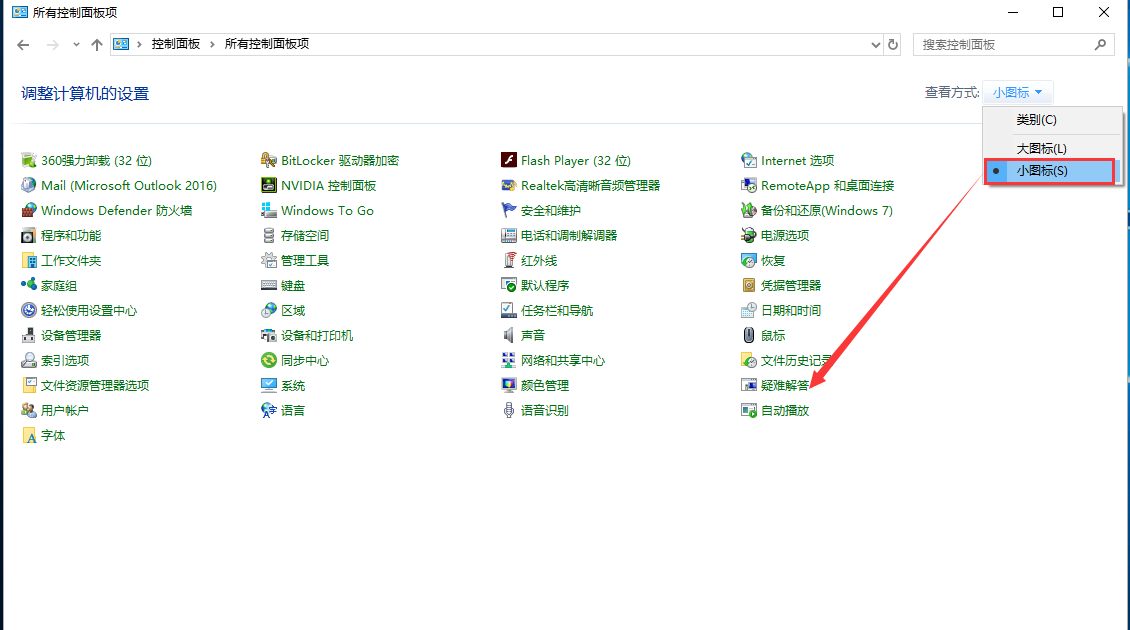The height and width of the screenshot is (630, 1130).
Task: Click the 语言 icon
Action: coord(269,410)
